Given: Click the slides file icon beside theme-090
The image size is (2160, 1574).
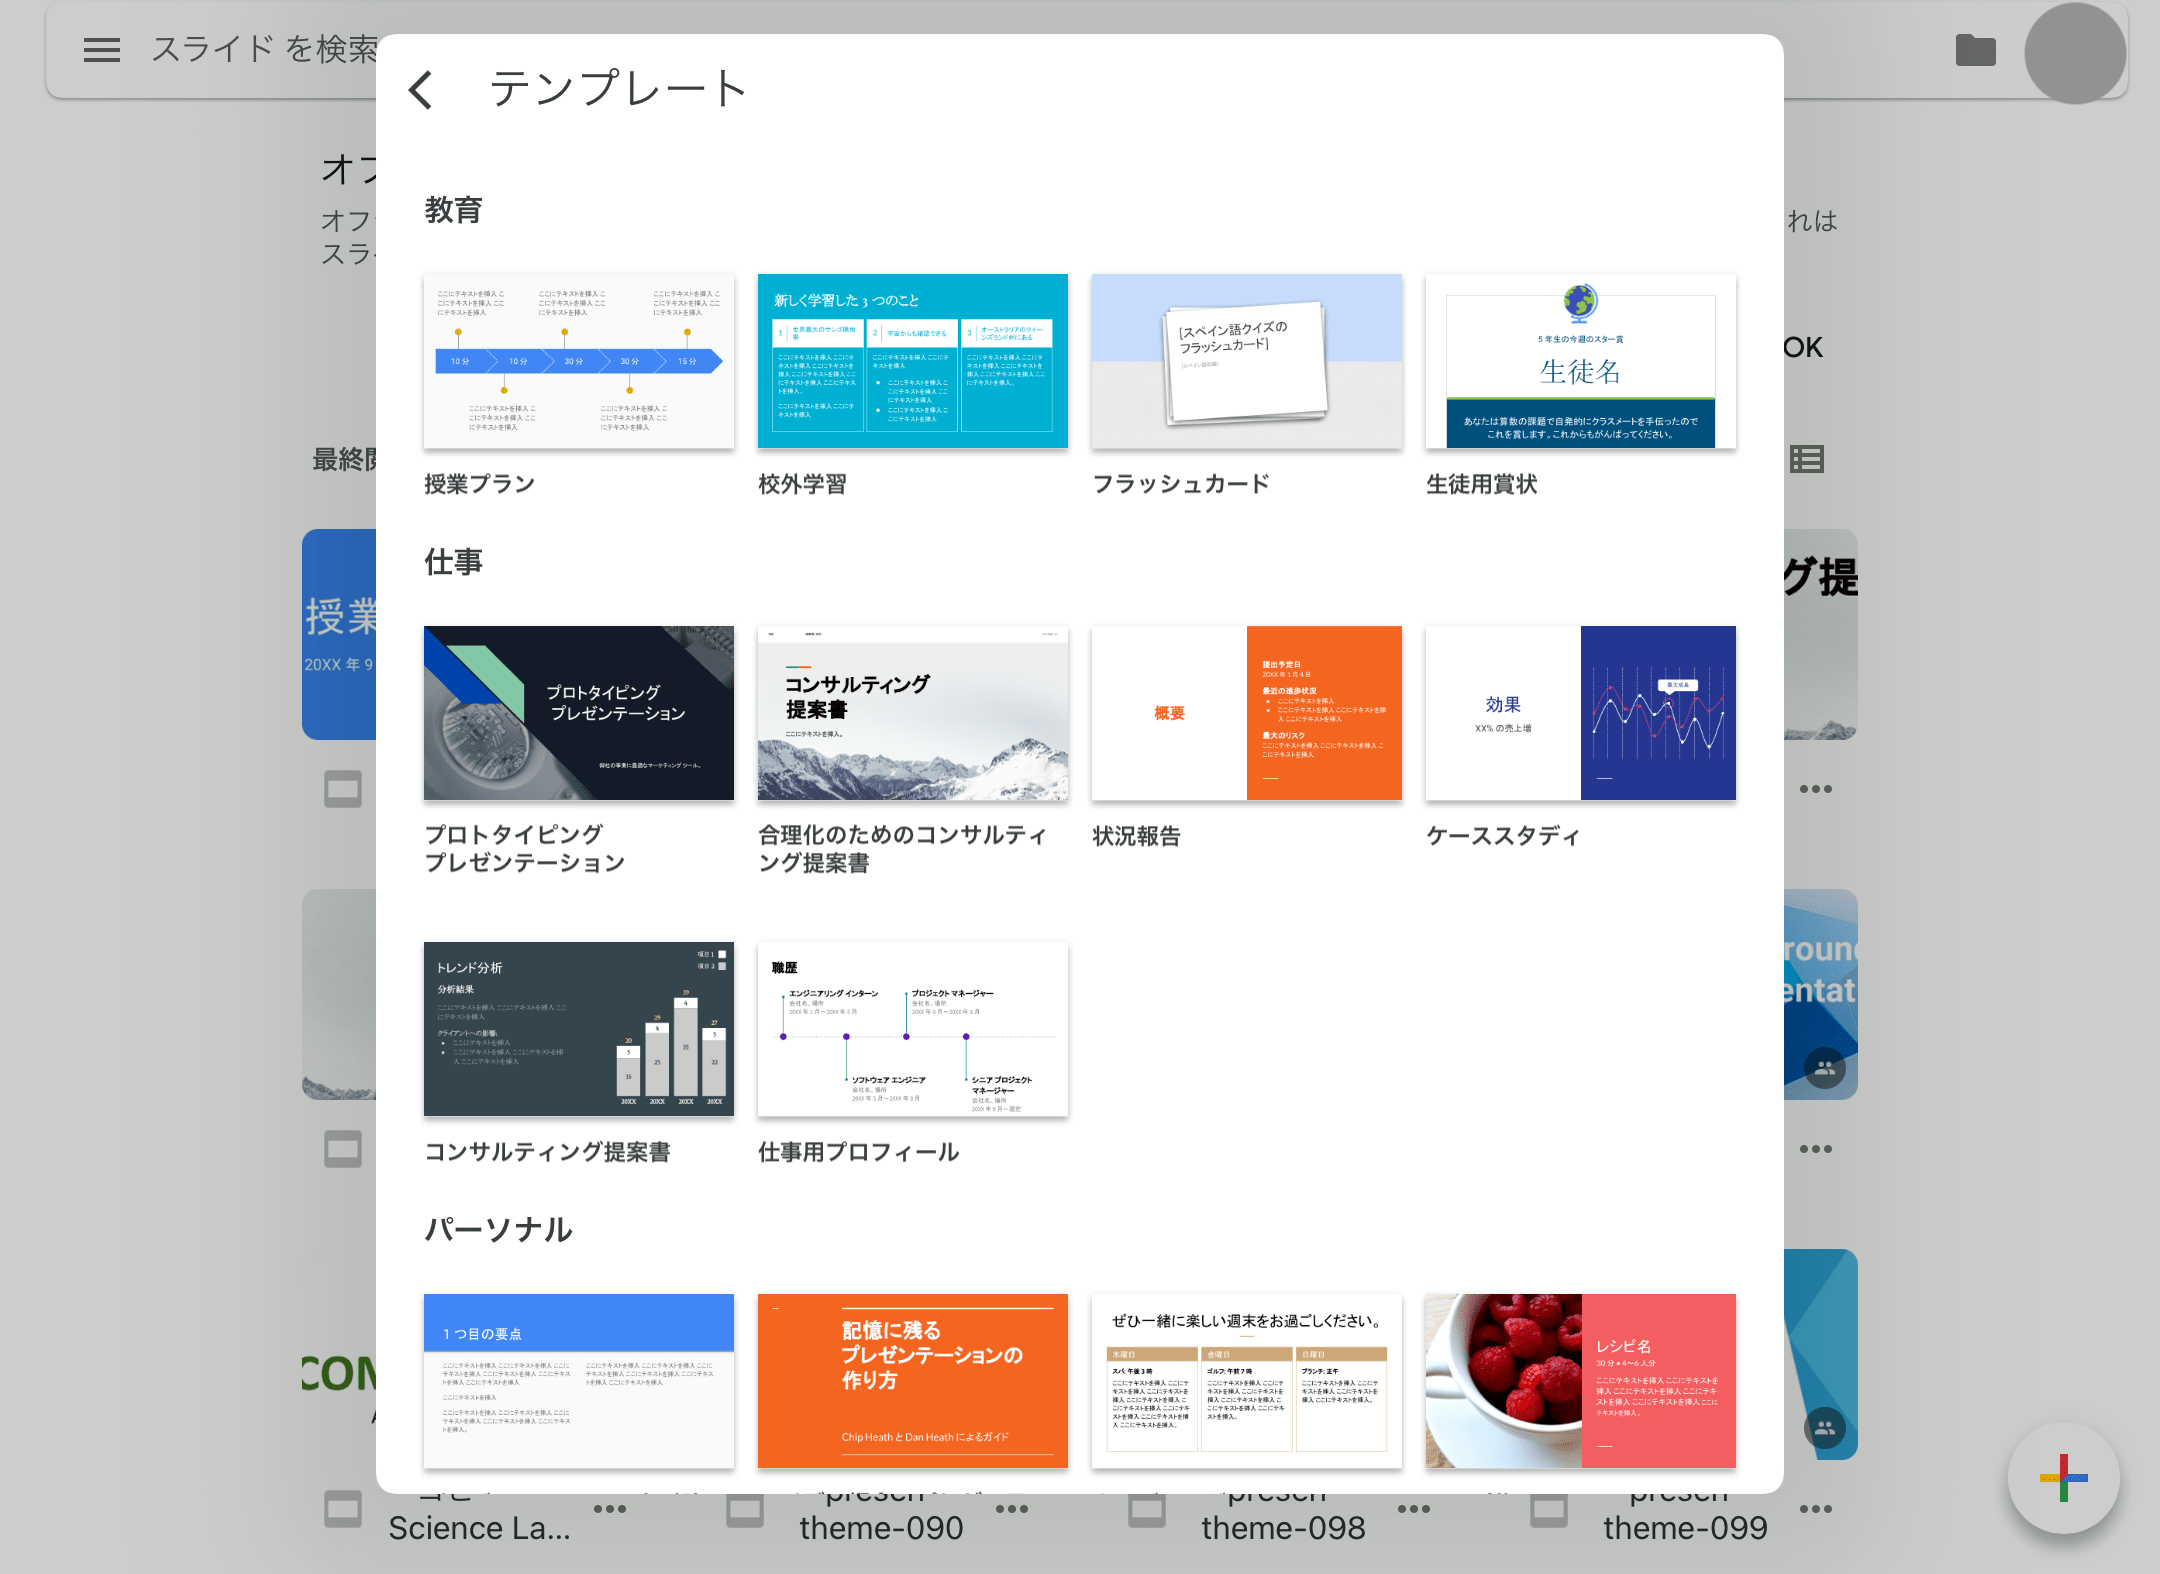Looking at the screenshot, I should tap(745, 1510).
